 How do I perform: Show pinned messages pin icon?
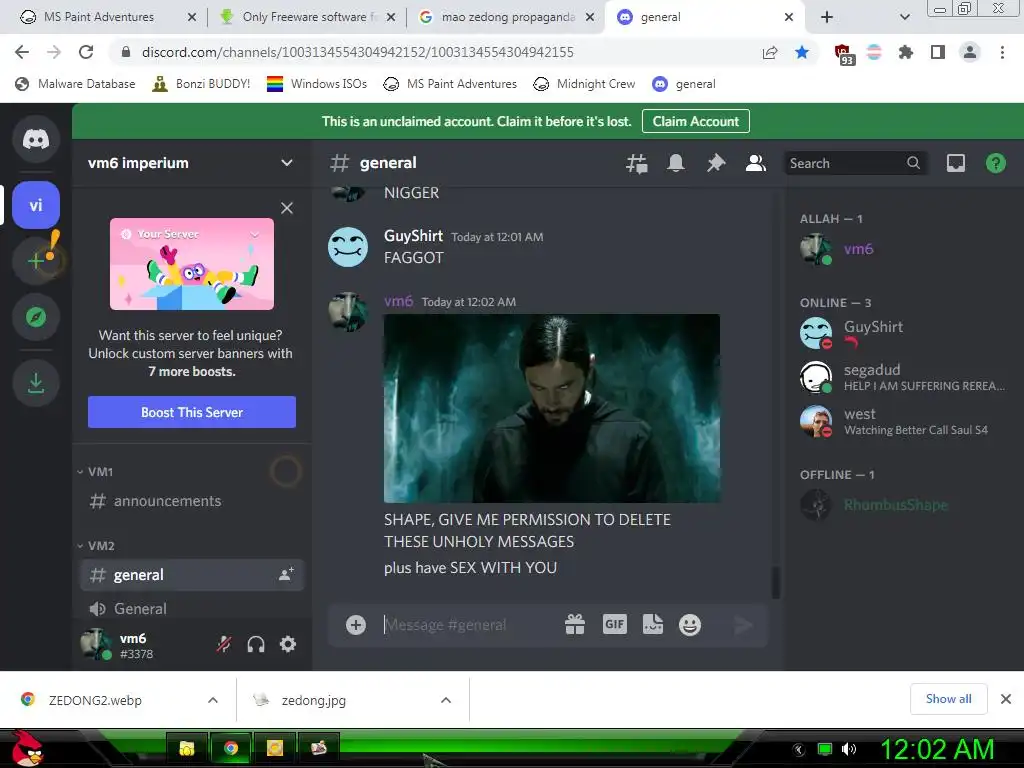click(716, 163)
